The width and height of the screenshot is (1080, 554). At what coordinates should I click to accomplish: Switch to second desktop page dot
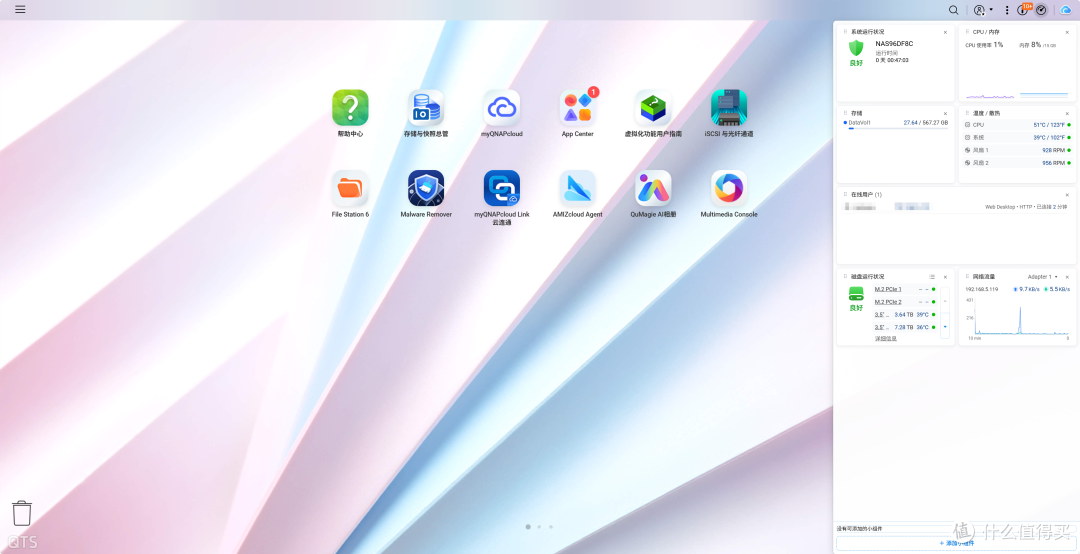pyautogui.click(x=539, y=526)
